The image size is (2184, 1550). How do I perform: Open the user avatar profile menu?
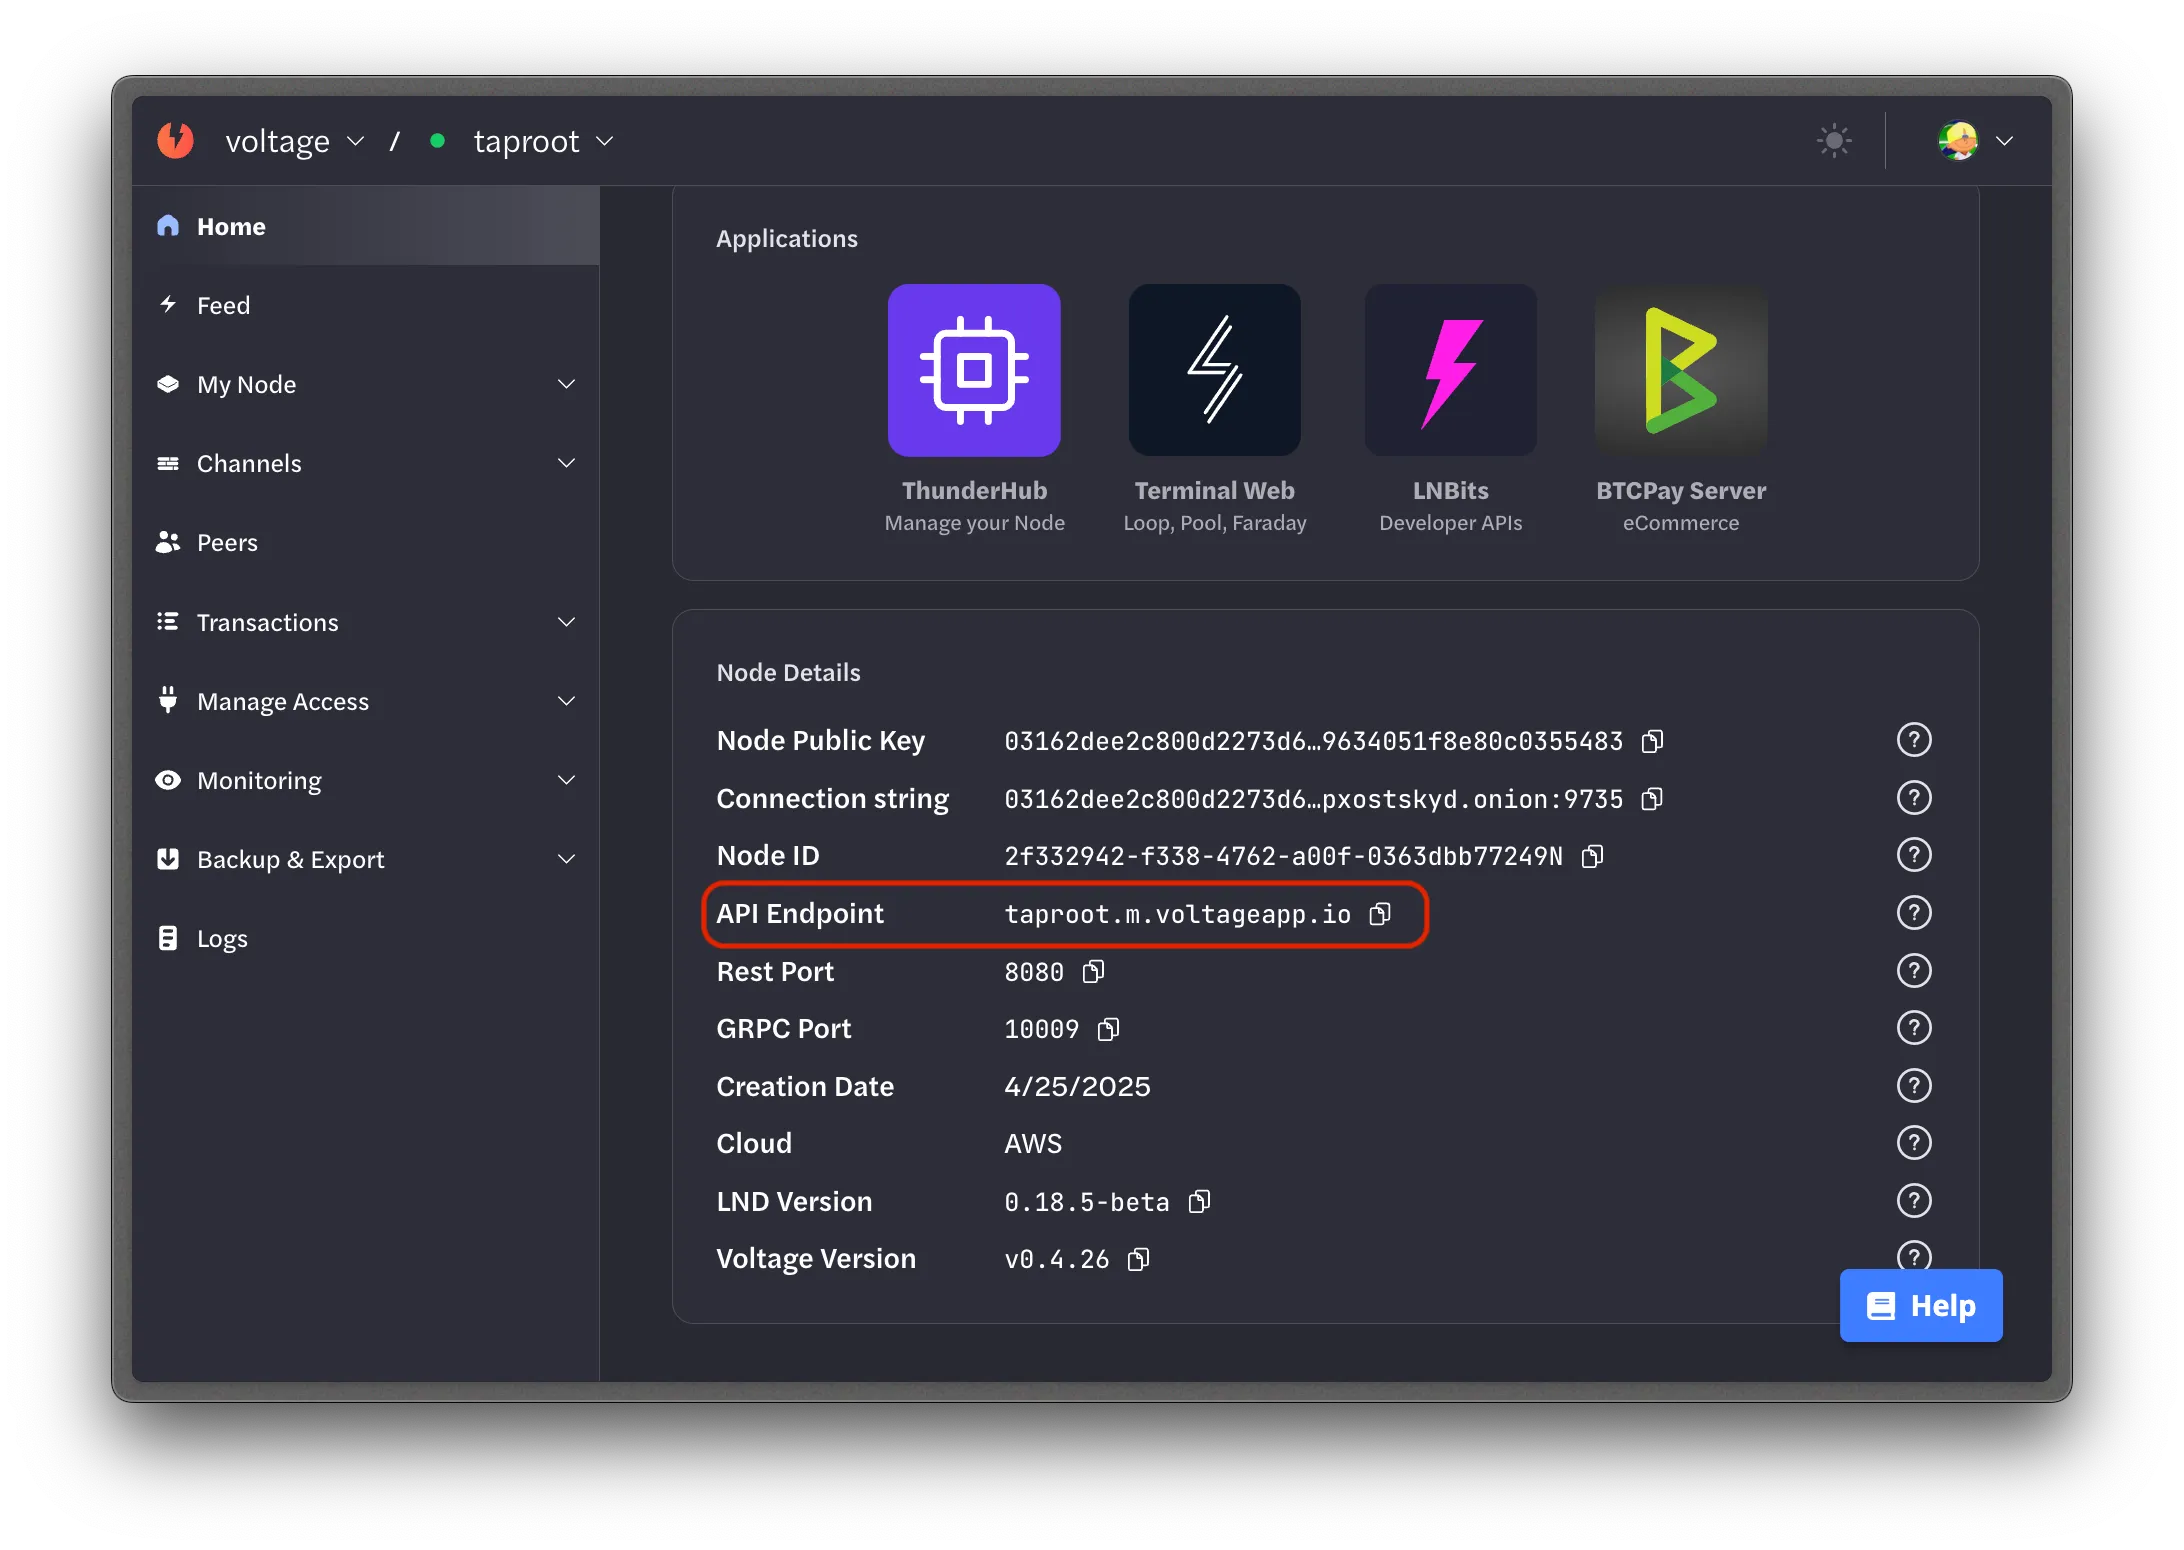(x=1959, y=140)
